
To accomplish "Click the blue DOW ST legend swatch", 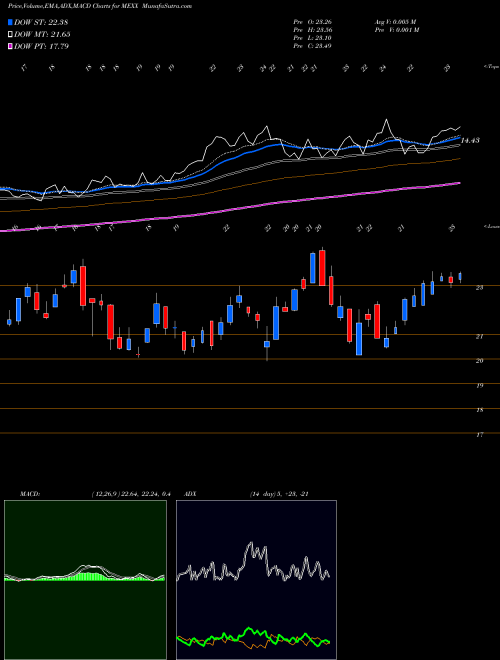I will [x=10, y=22].
